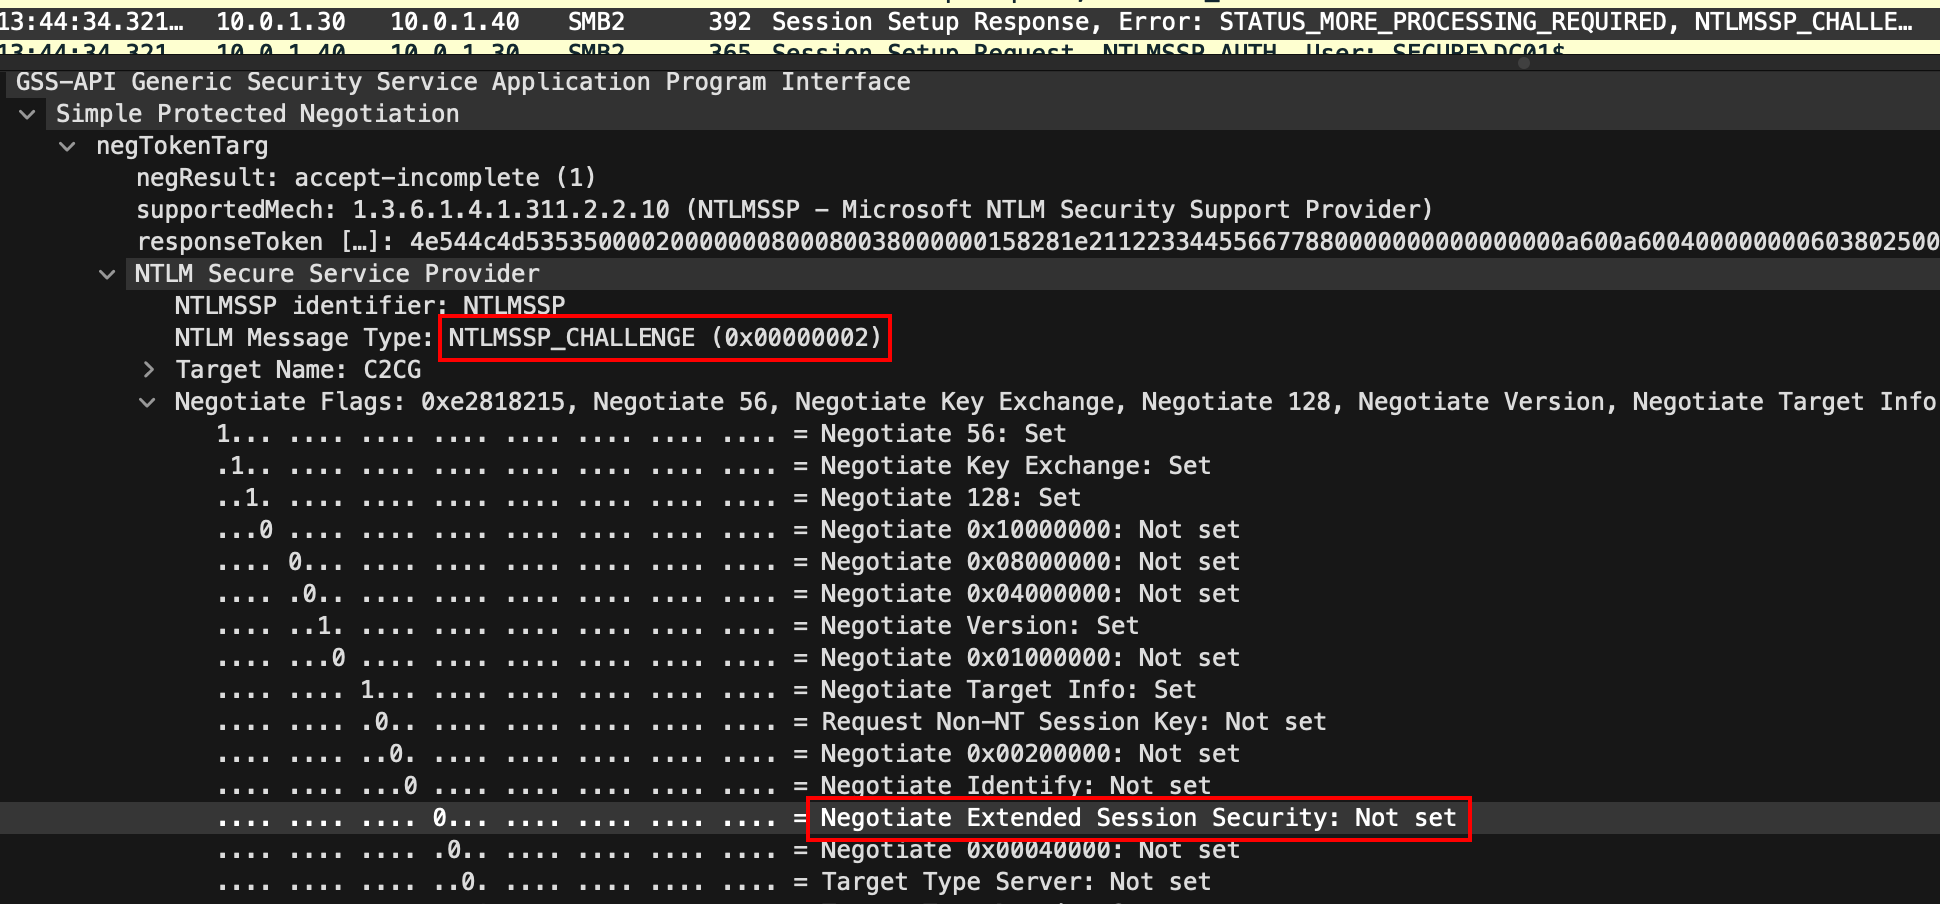Viewport: 1940px width, 904px height.
Task: Expand the Target Name: C2CG field
Action: (148, 370)
